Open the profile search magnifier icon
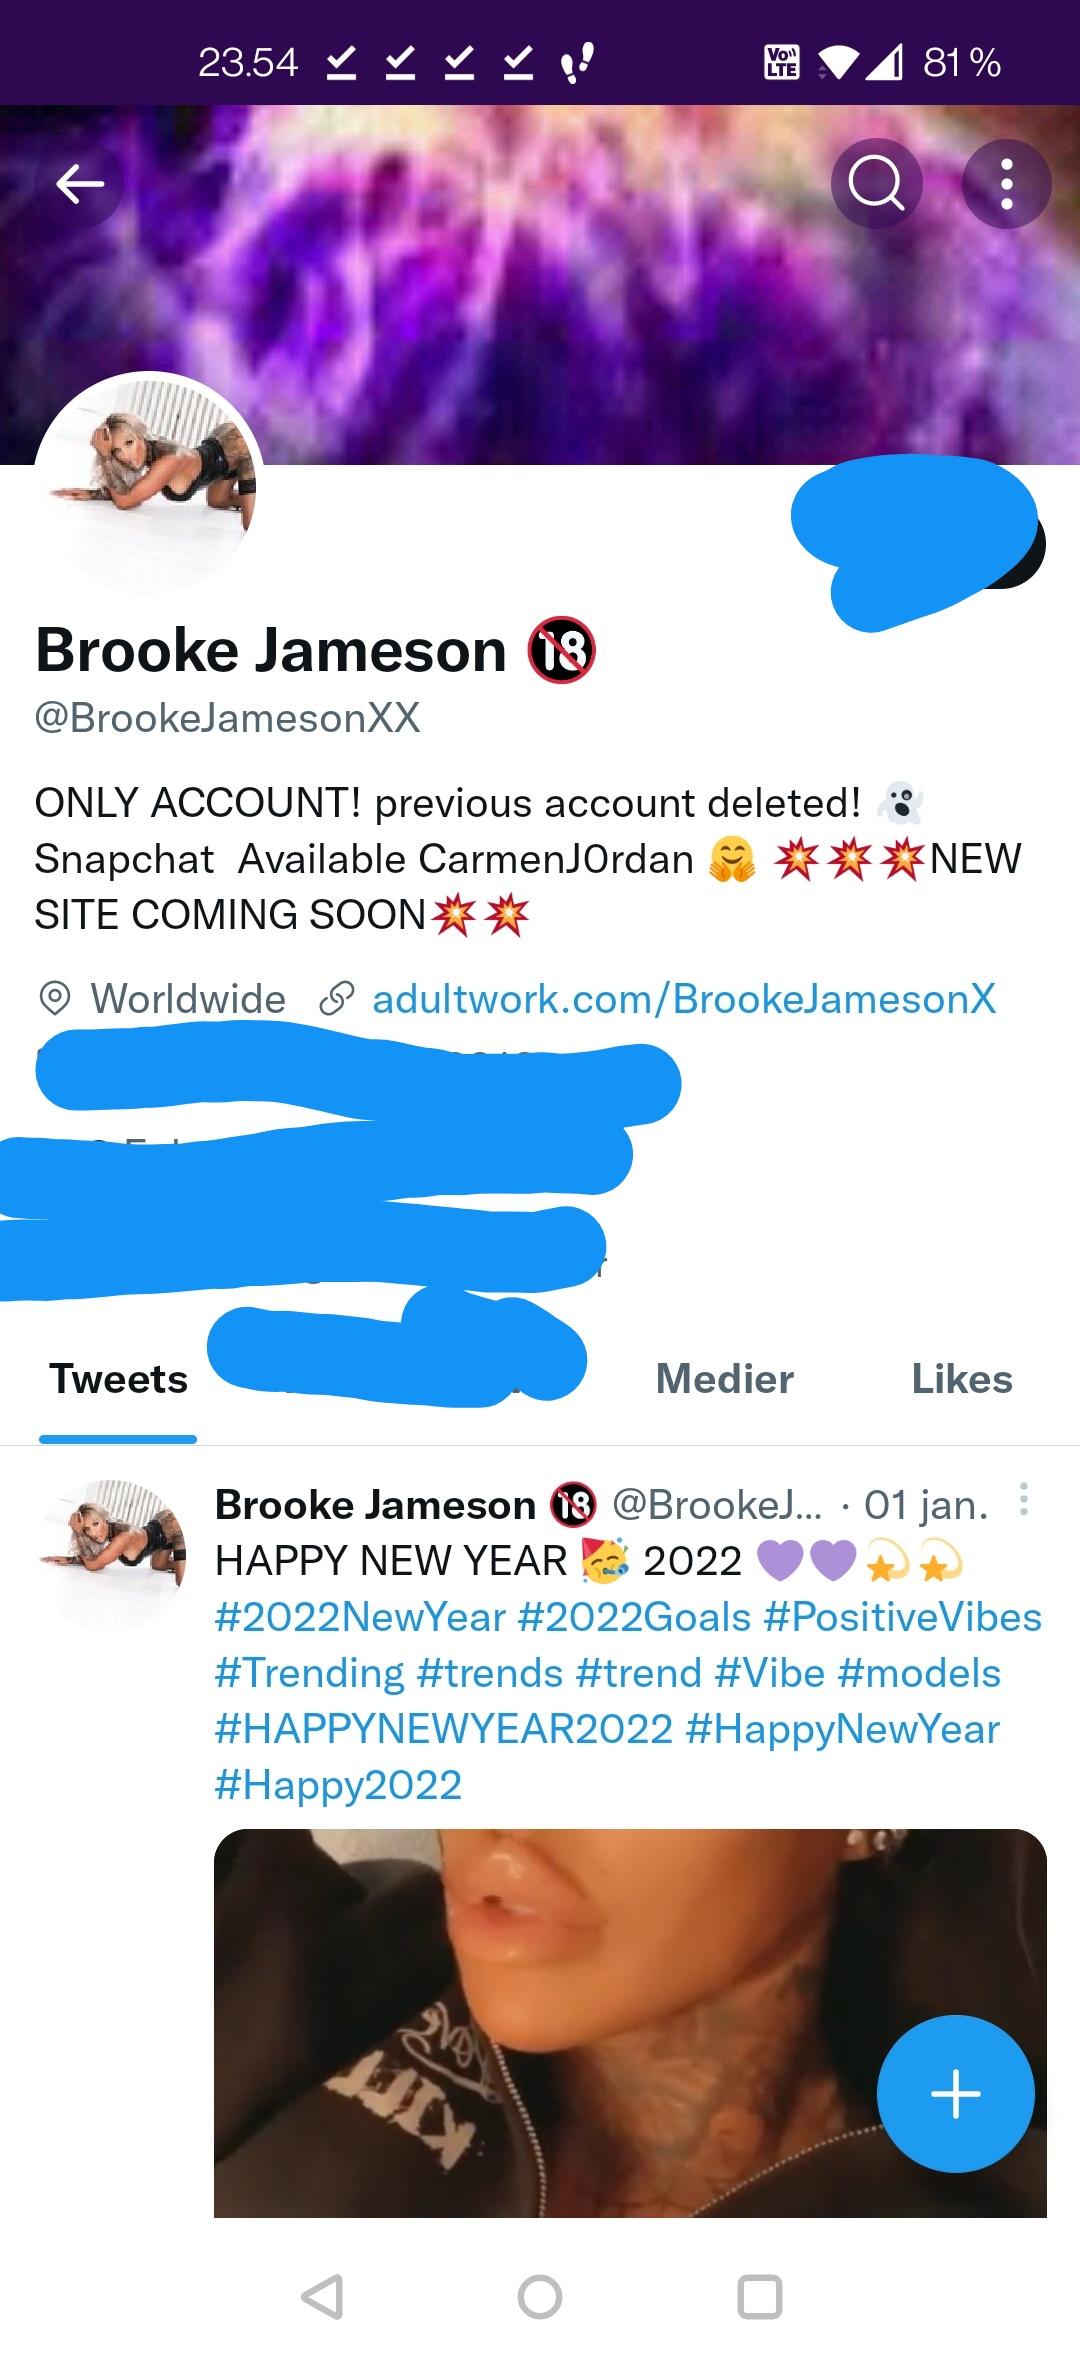The height and width of the screenshot is (2376, 1080). point(877,184)
